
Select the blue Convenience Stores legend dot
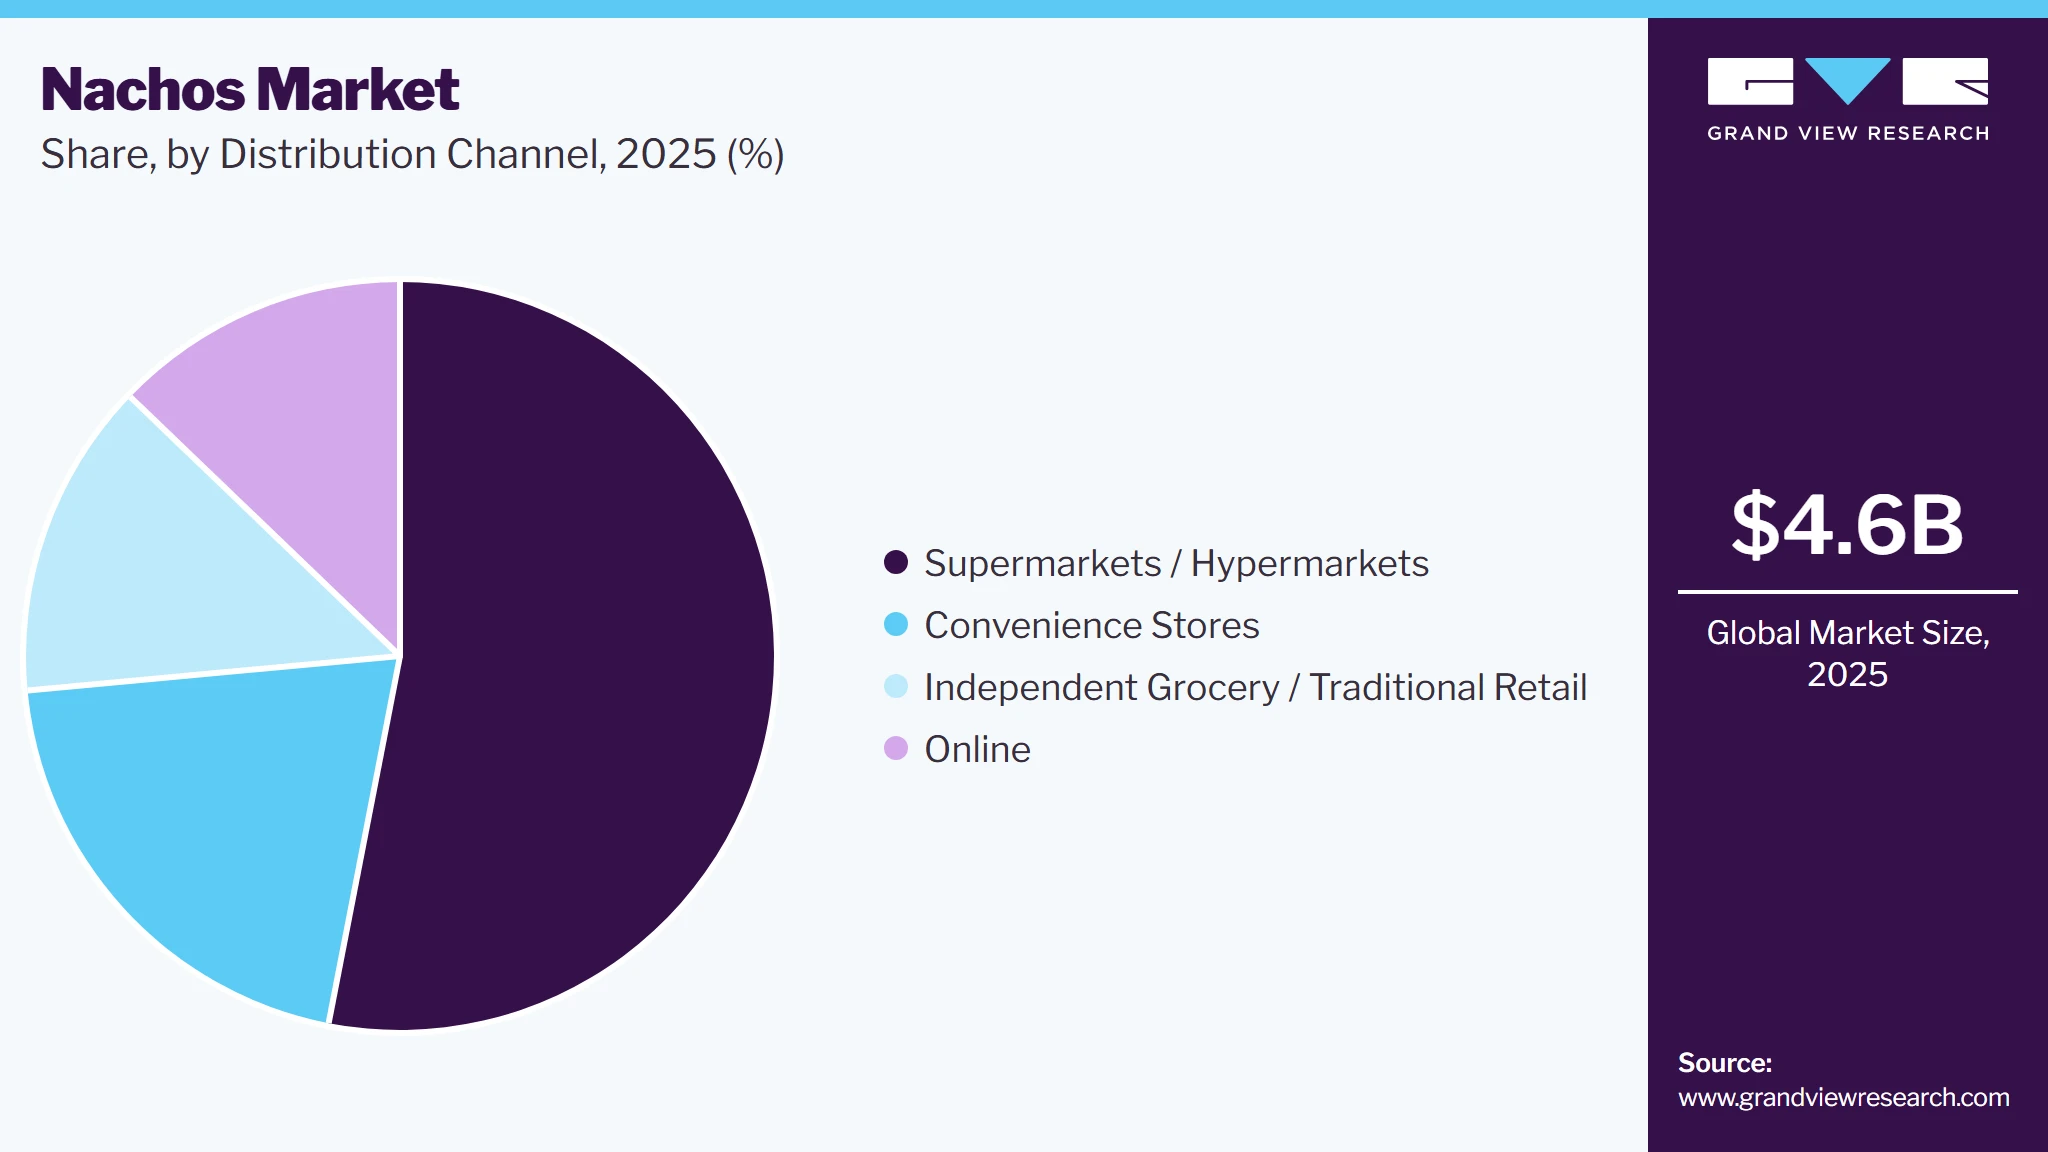[x=896, y=625]
